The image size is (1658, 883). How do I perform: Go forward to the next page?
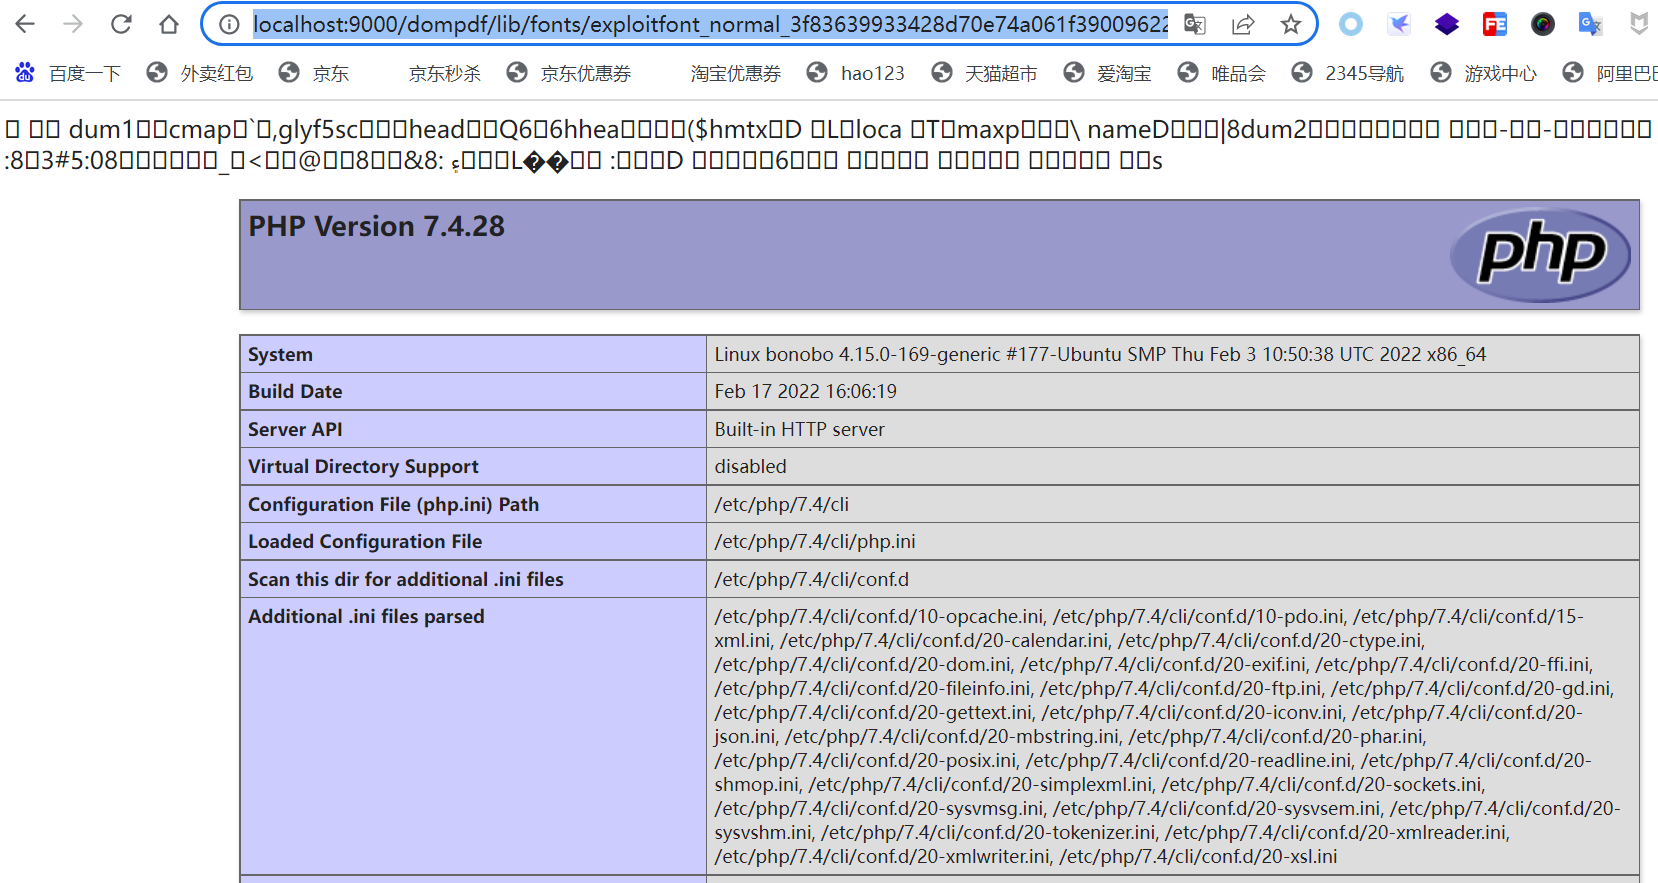point(73,24)
